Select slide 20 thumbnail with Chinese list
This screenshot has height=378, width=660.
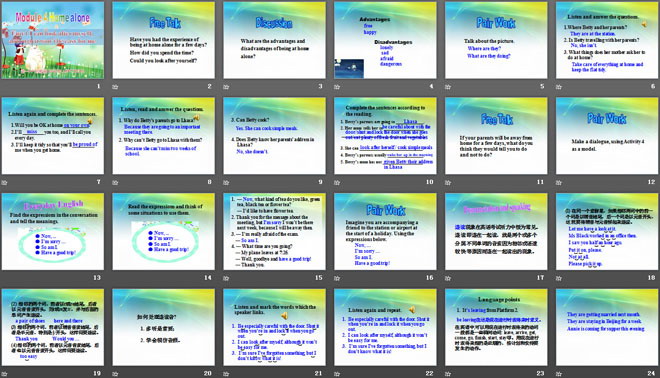(x=163, y=327)
